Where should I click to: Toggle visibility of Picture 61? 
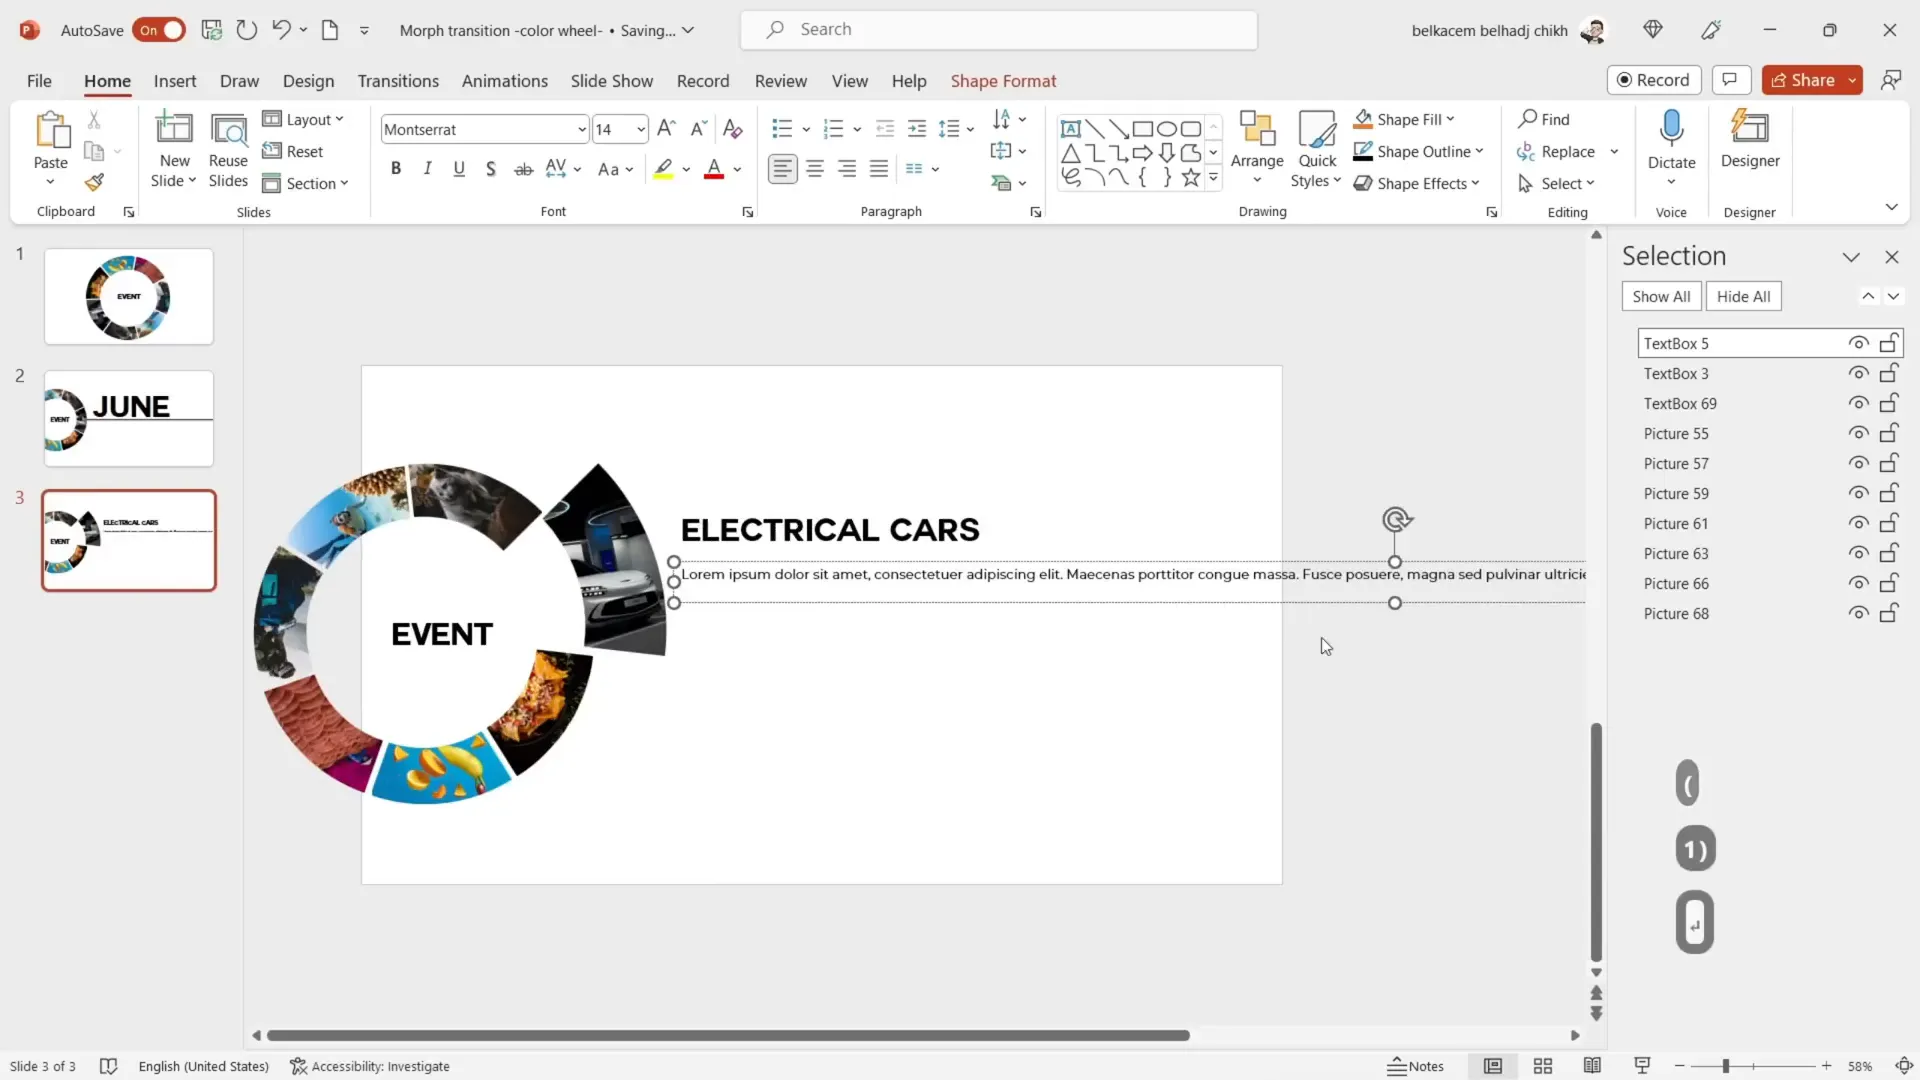[x=1858, y=523]
